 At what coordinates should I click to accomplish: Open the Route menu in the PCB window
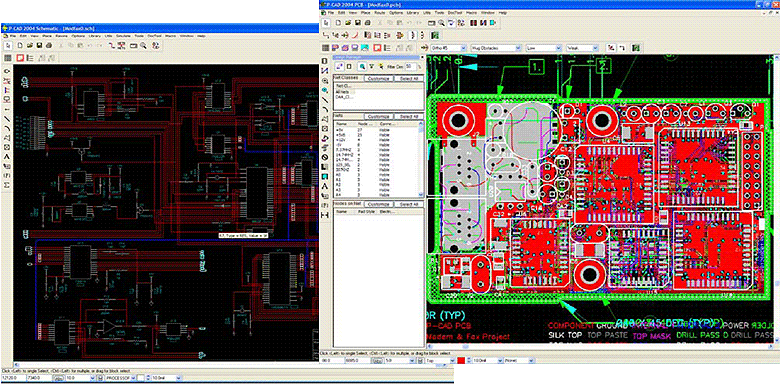click(379, 12)
